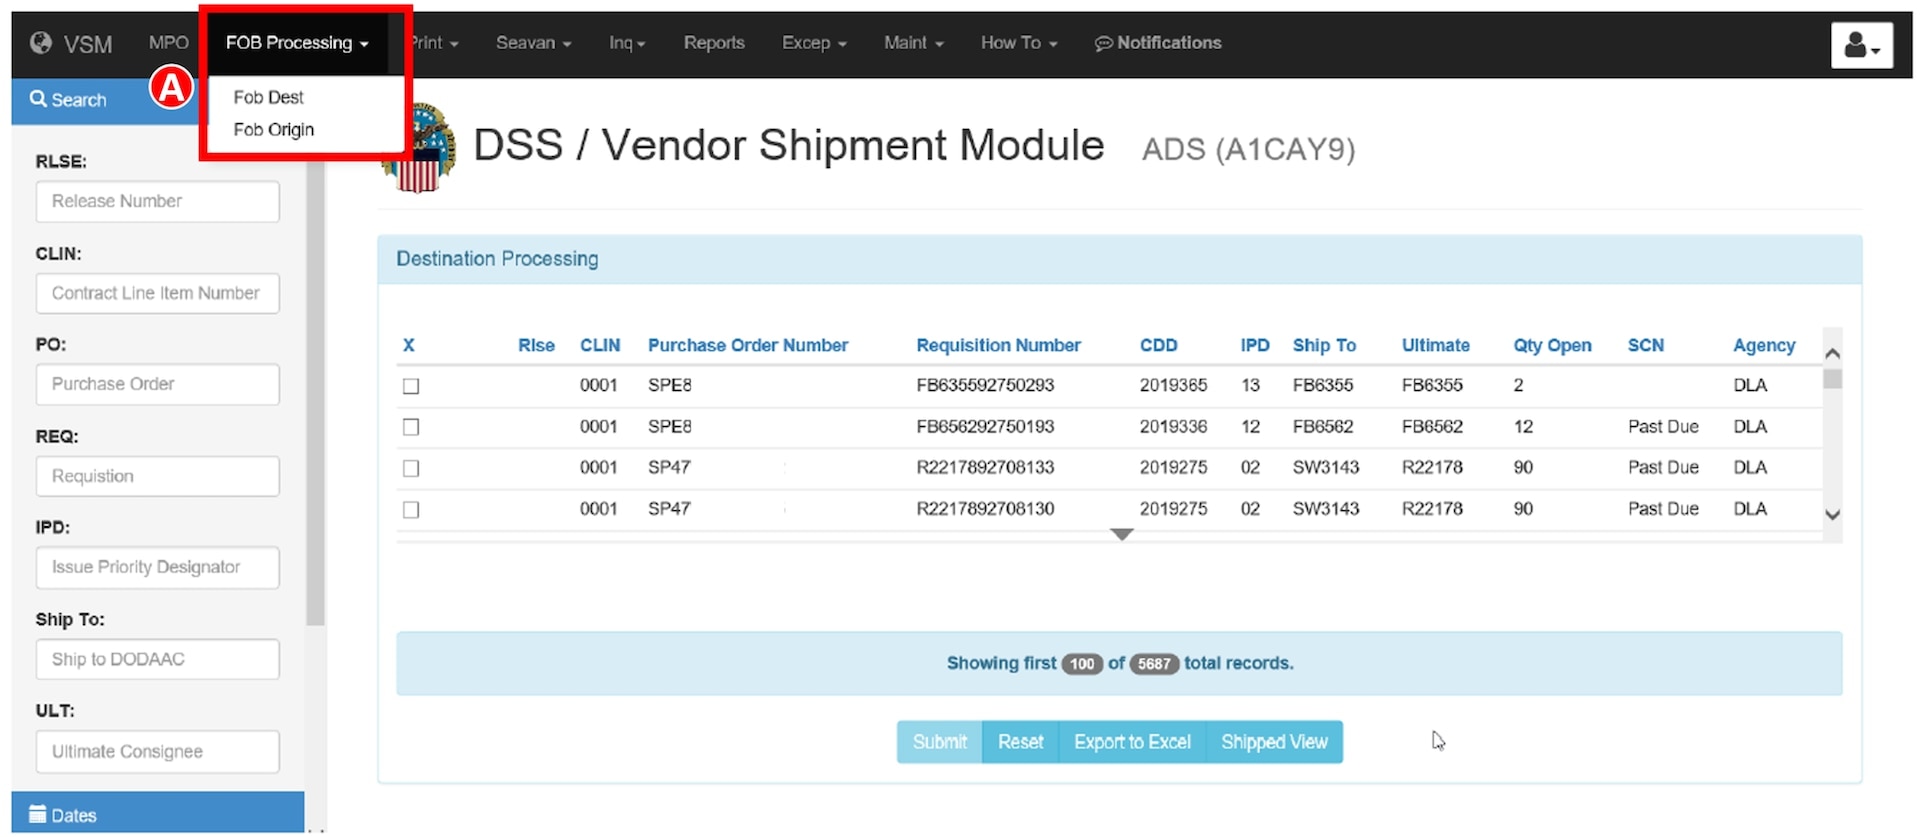
Task: Open the Reports menu item
Action: (x=714, y=43)
